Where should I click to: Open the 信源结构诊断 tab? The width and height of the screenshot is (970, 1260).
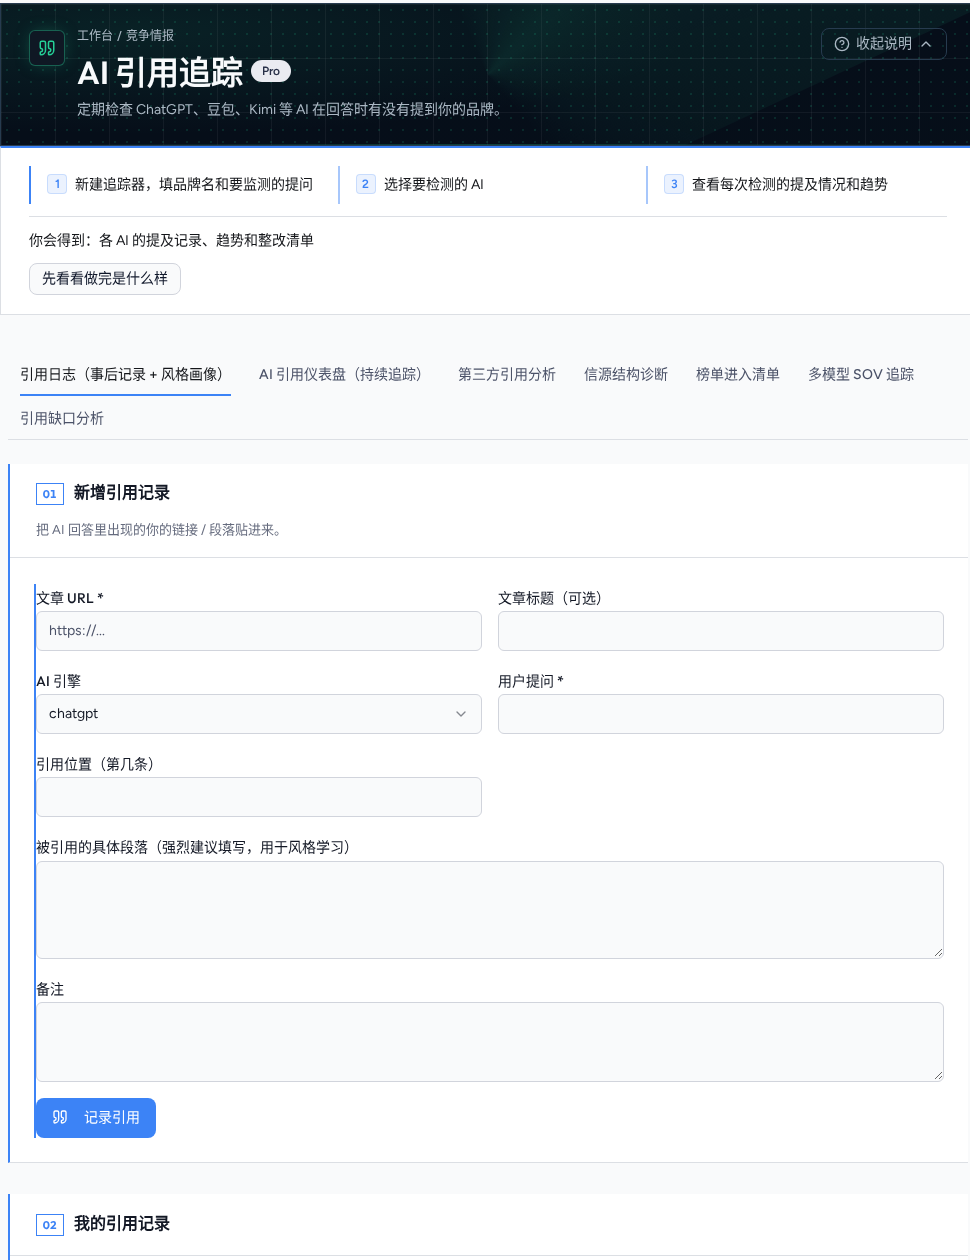pyautogui.click(x=626, y=374)
